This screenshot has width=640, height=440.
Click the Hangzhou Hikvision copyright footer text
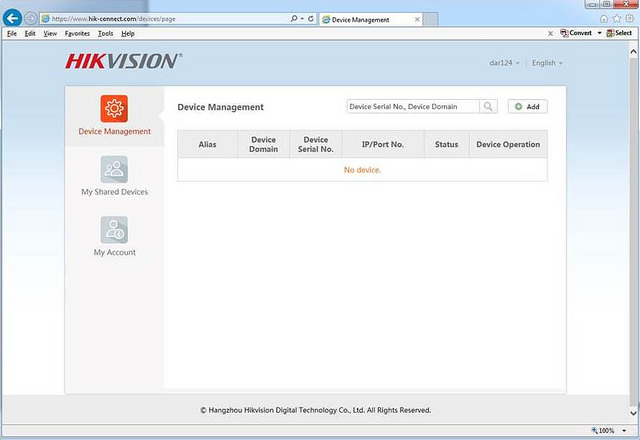[x=316, y=410]
